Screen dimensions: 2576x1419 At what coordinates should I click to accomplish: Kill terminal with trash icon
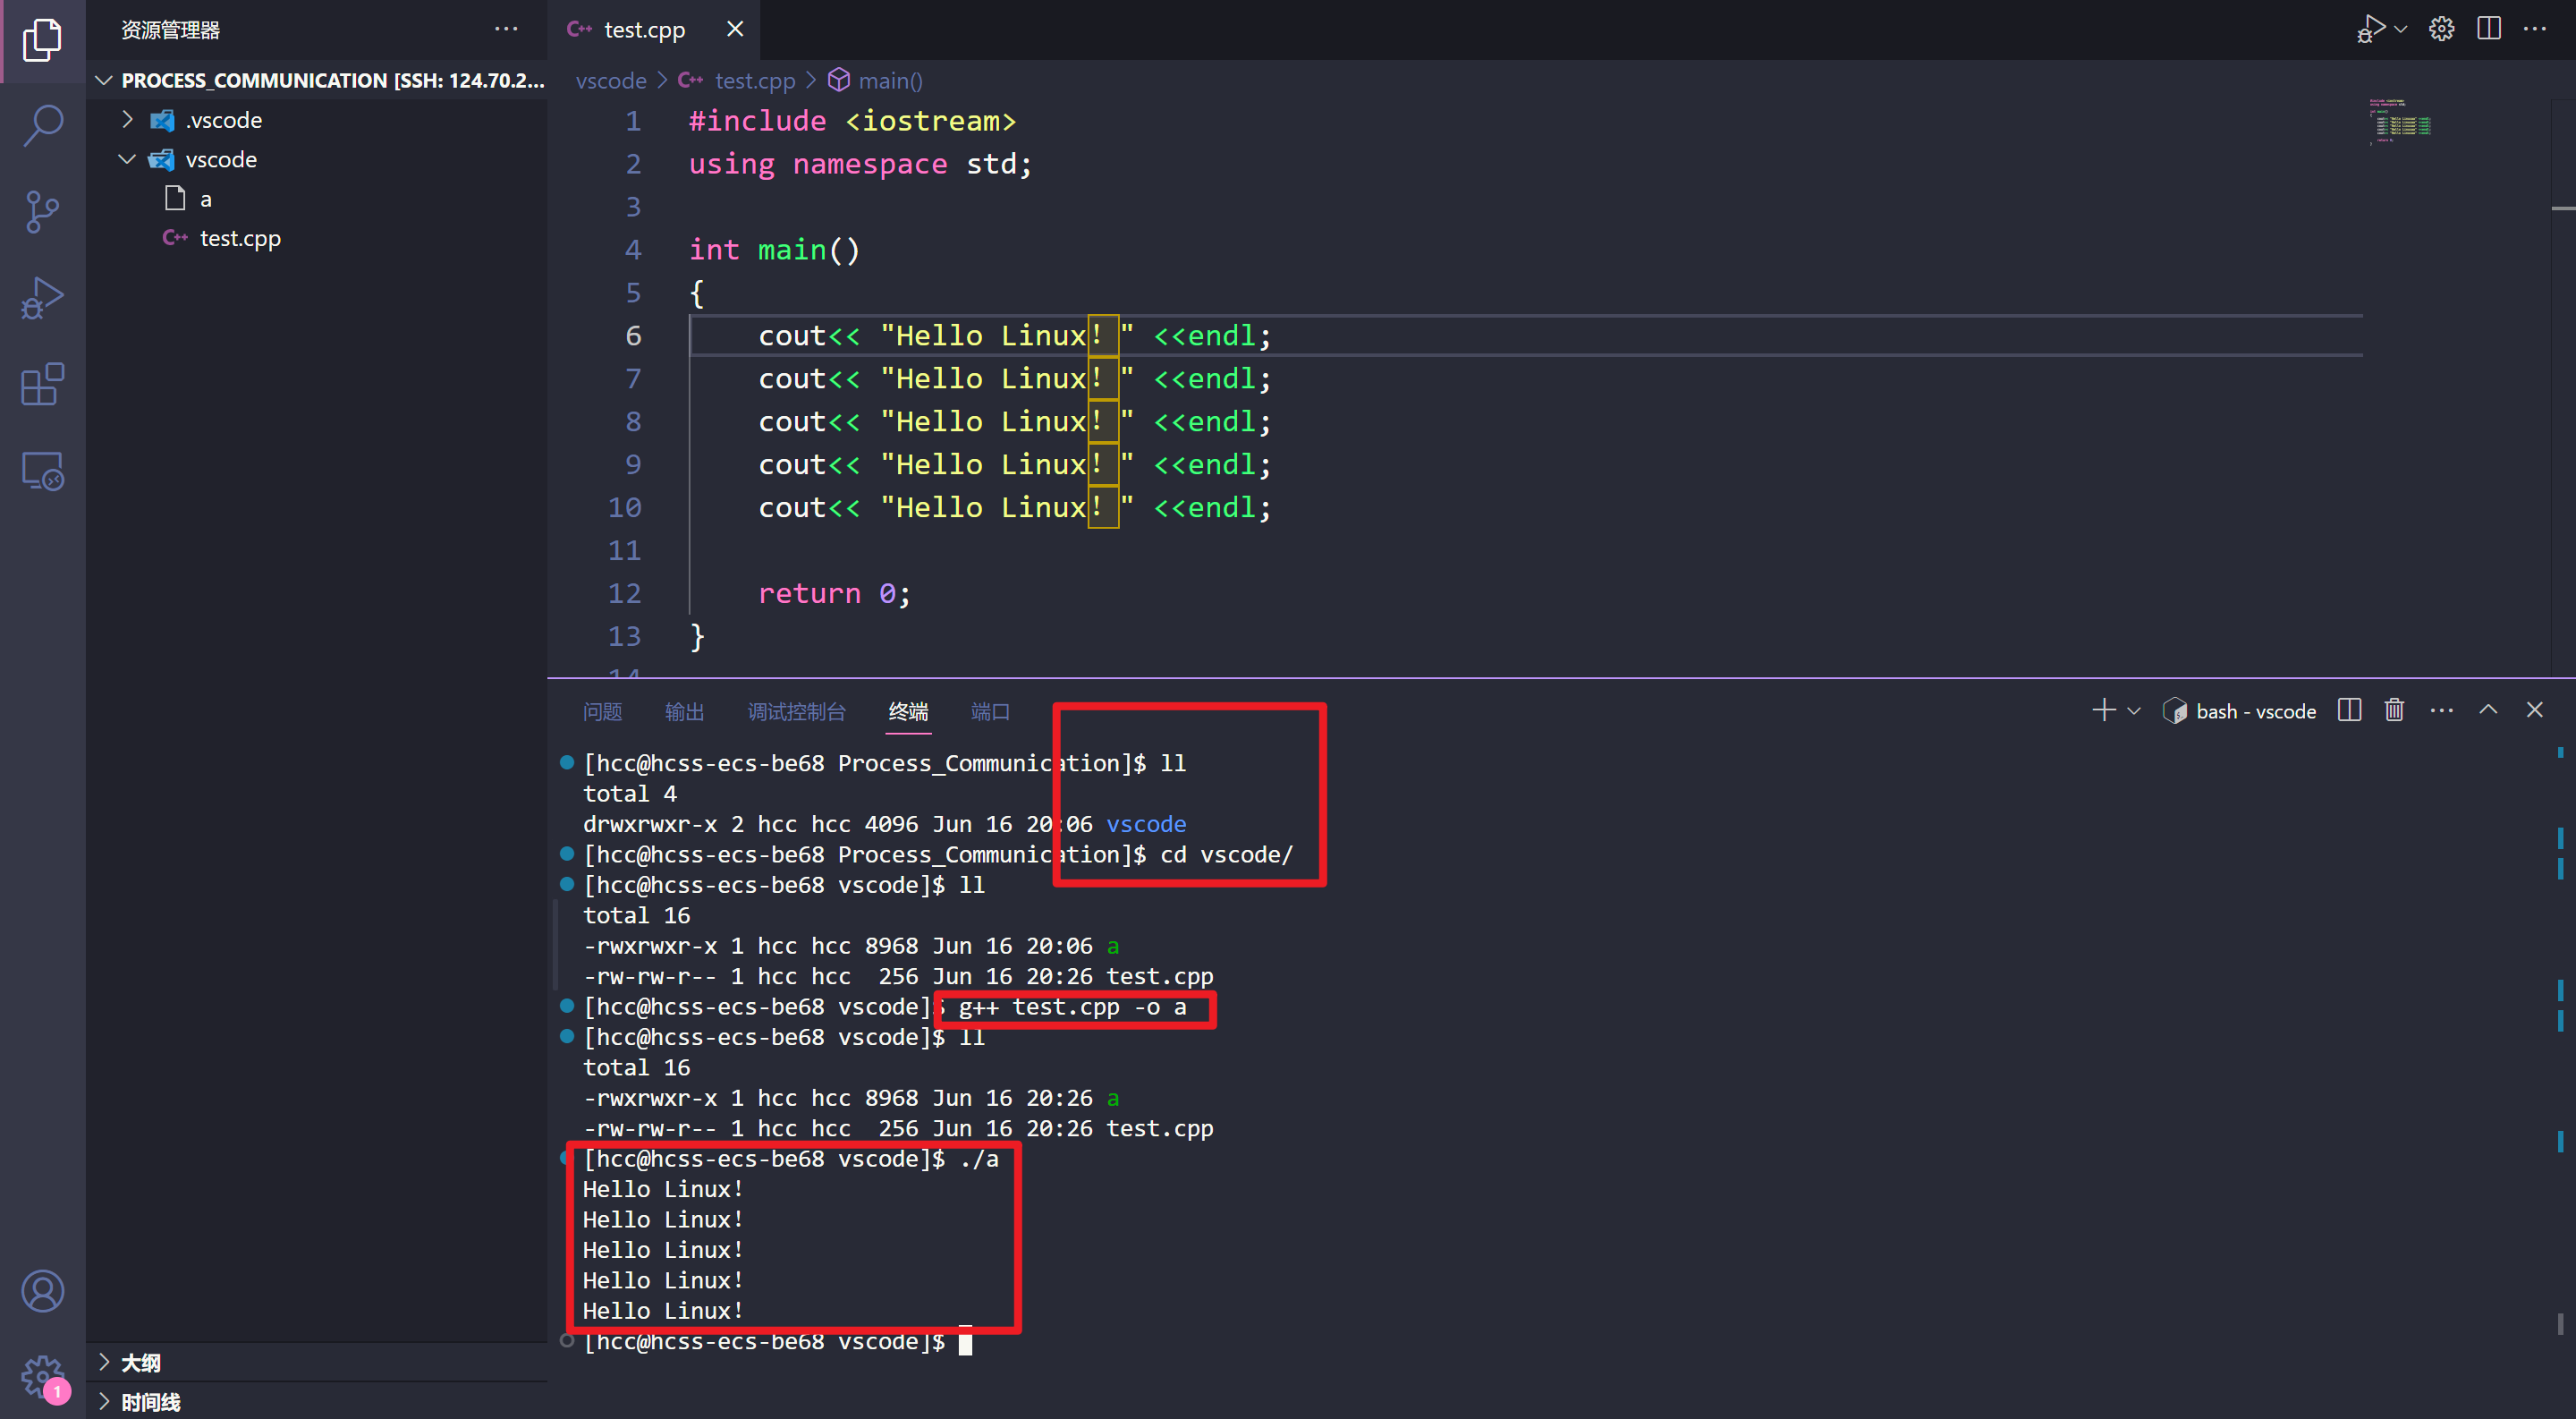[x=2394, y=710]
